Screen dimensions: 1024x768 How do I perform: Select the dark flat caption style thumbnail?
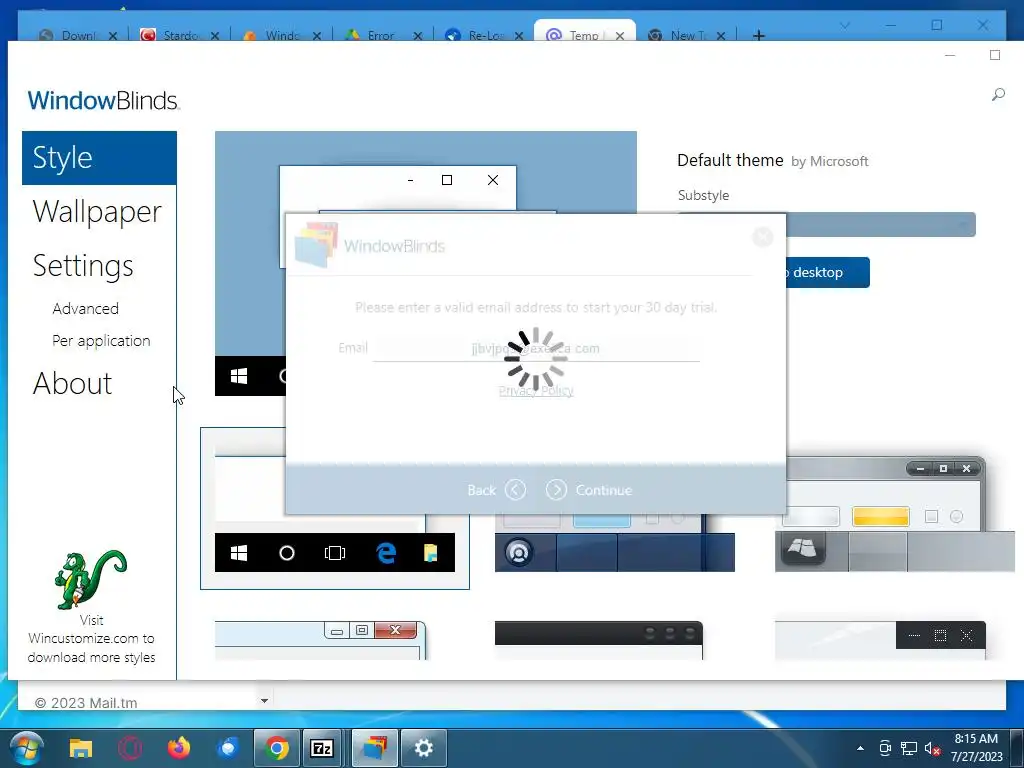(x=880, y=640)
